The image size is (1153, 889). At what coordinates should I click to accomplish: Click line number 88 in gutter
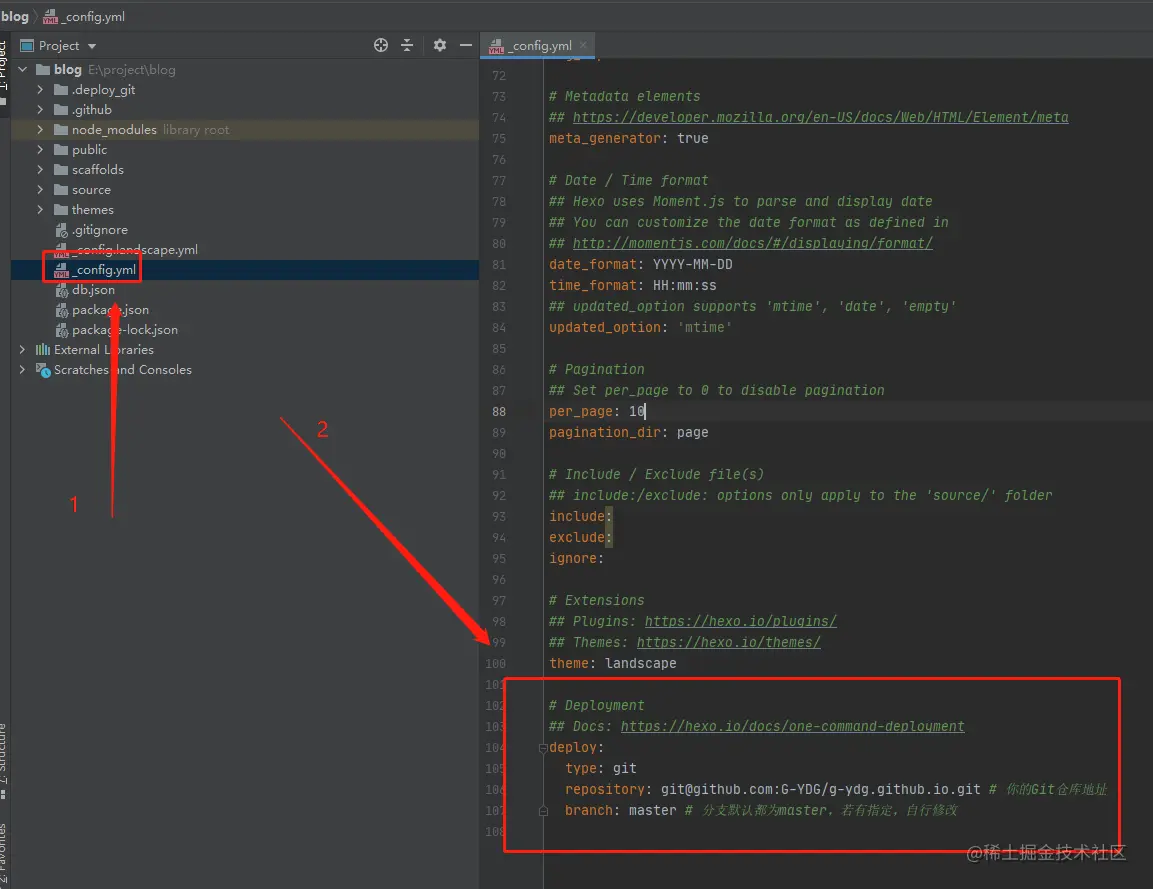[499, 412]
